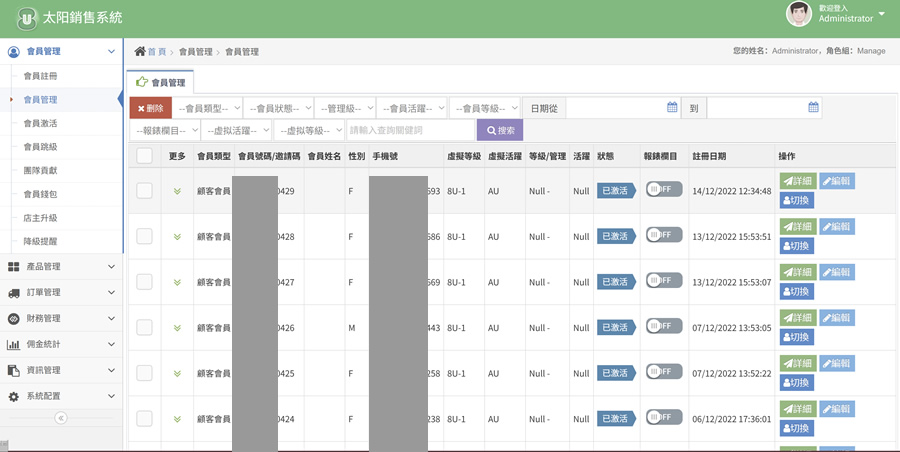The image size is (900, 452).
Task: Select the 會員管理 tab above the table
Action: (160, 83)
